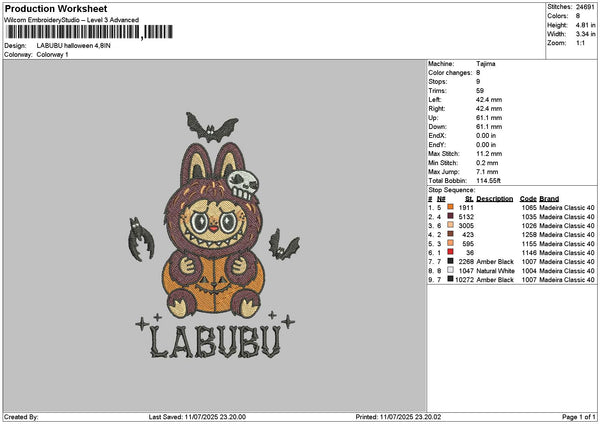The width and height of the screenshot is (600, 424).
Task: Click the 'Down:' measurement label
Action: (x=437, y=127)
